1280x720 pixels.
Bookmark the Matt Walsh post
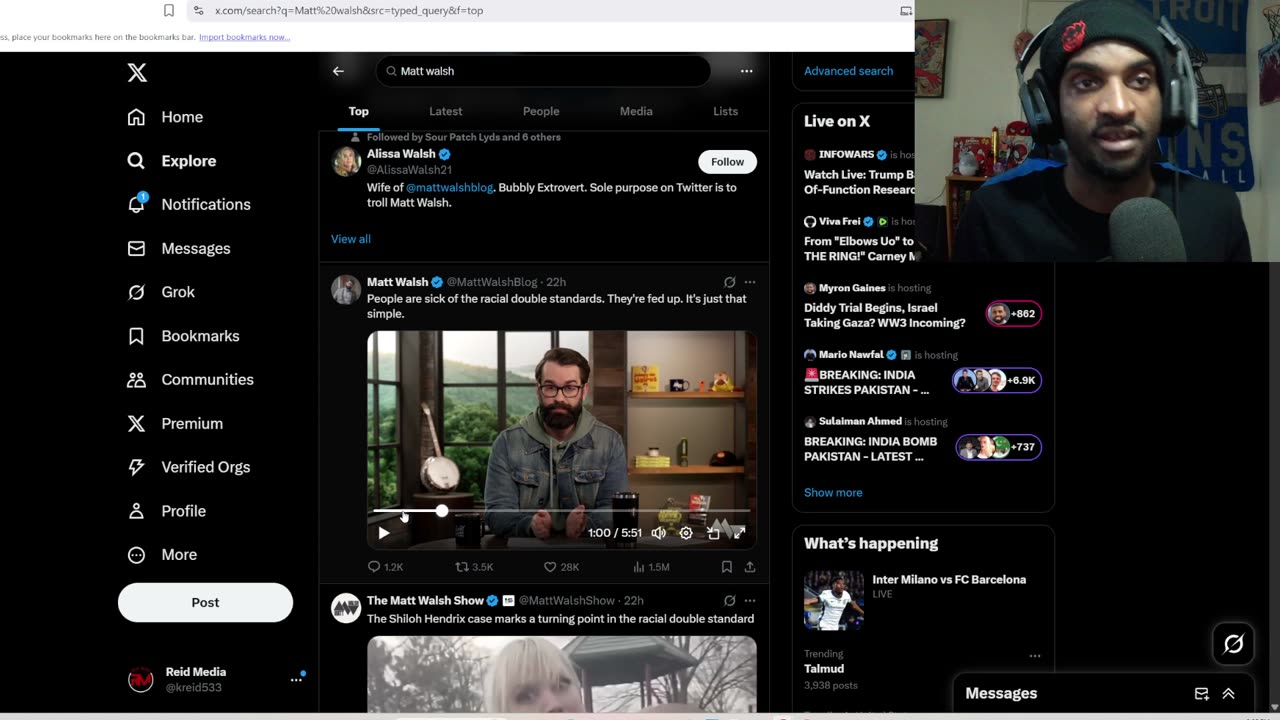tap(727, 567)
